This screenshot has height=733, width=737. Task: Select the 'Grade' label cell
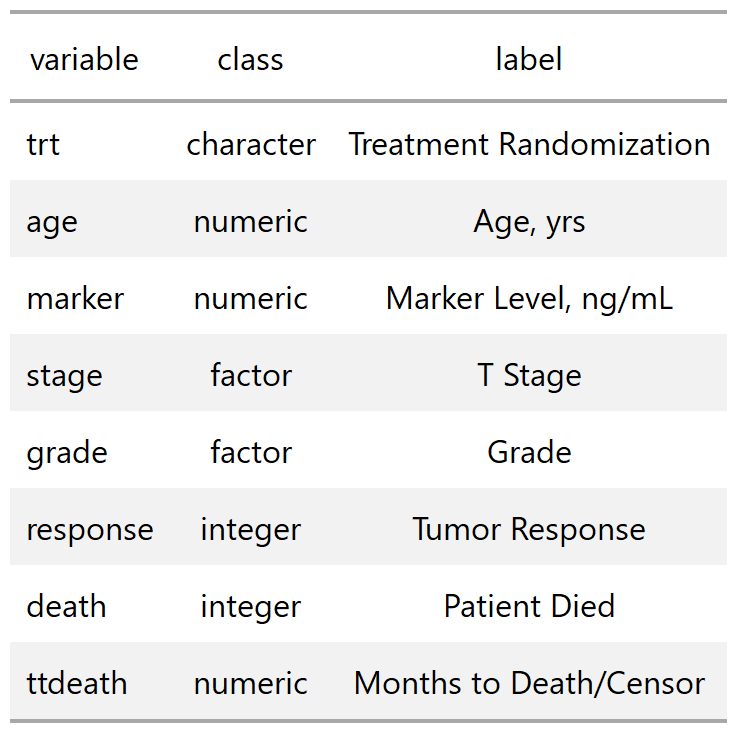[x=529, y=452]
